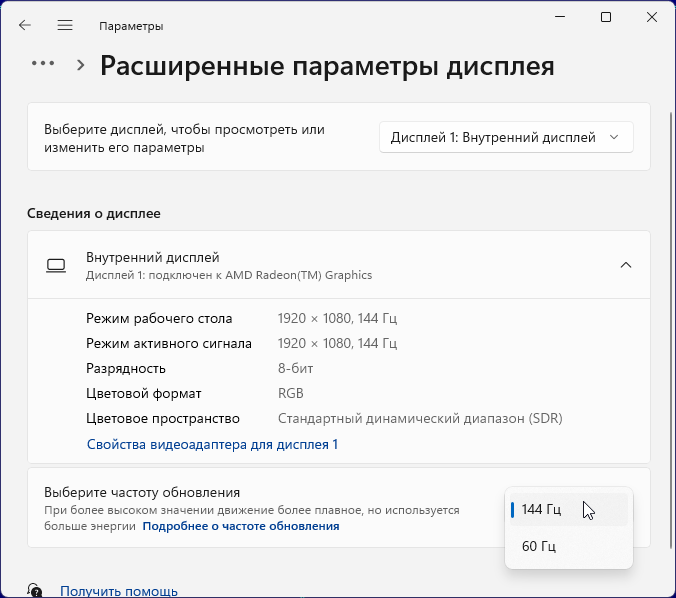Click the help icon beside Получить помощь
Screen dimensions: 676x598
pyautogui.click(x=35, y=591)
